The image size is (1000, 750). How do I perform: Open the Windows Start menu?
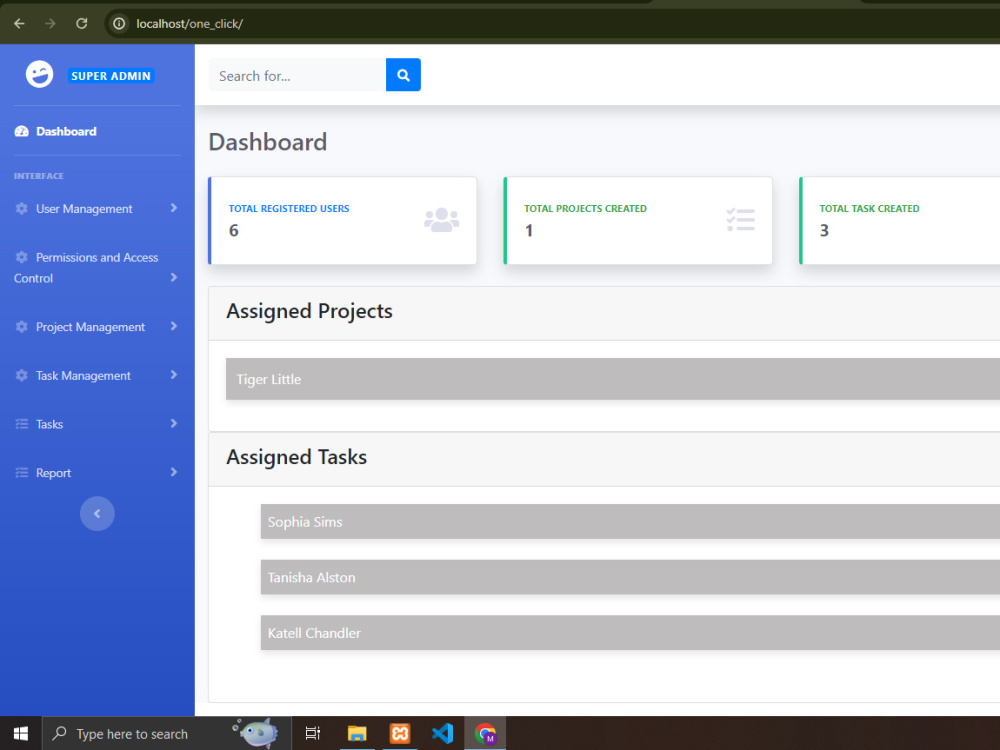pos(20,733)
